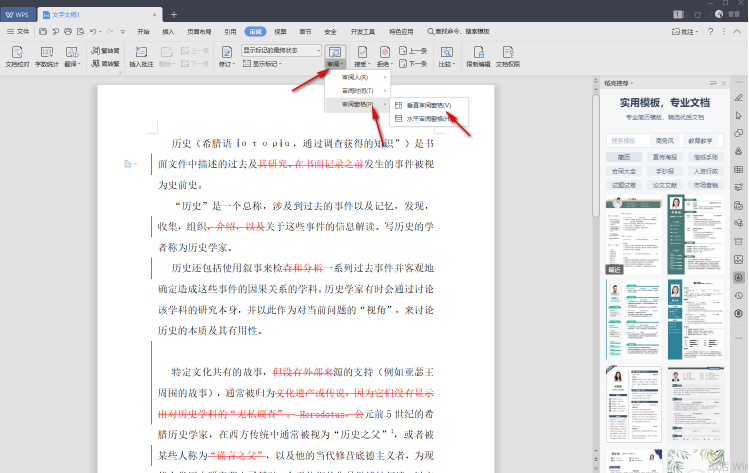Click the 插入批注 insert comment icon

pyautogui.click(x=142, y=53)
